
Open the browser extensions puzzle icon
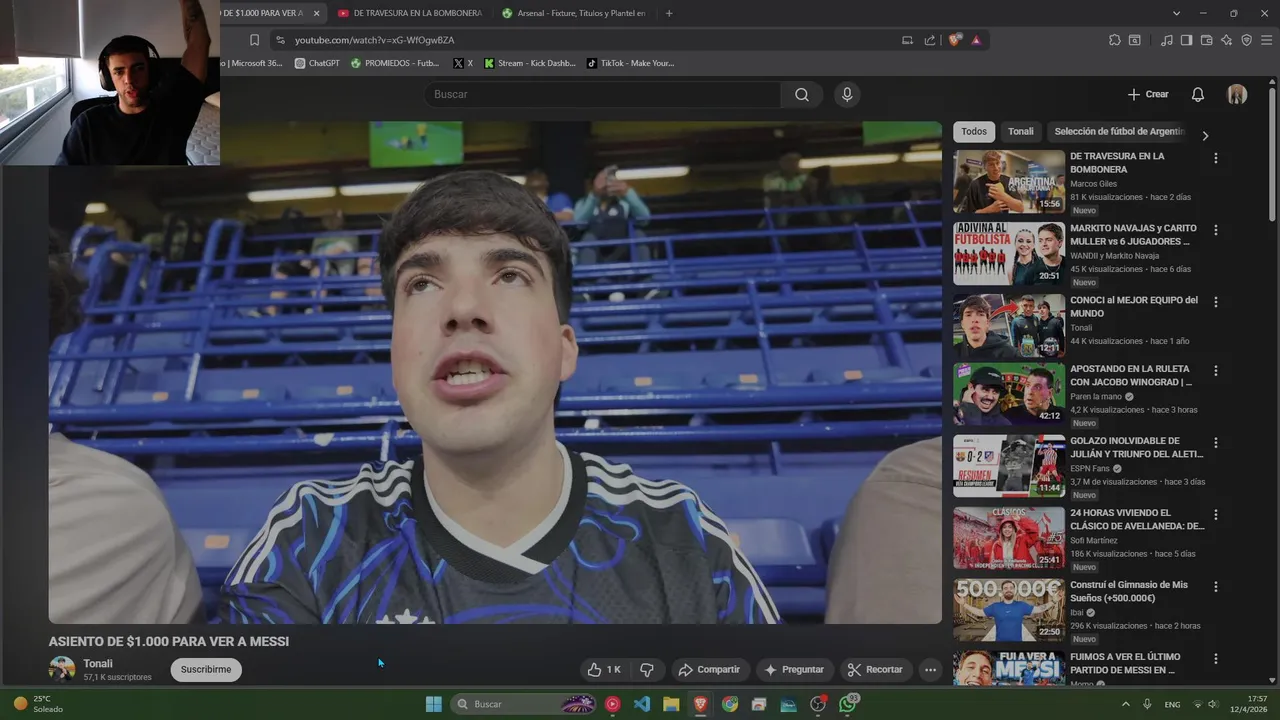tap(1114, 40)
